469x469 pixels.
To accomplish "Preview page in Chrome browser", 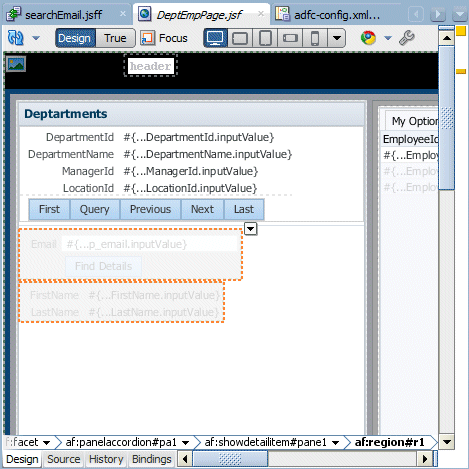I will pos(368,38).
